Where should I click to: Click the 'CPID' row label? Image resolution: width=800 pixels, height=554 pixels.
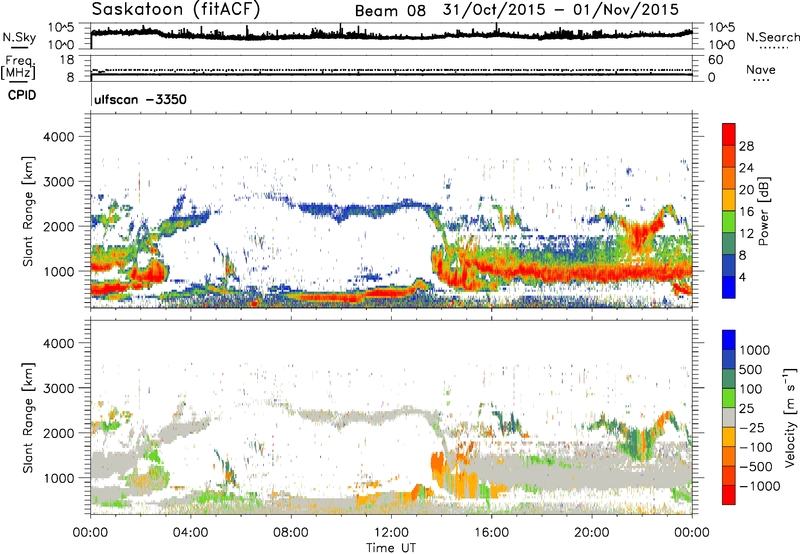[22, 95]
